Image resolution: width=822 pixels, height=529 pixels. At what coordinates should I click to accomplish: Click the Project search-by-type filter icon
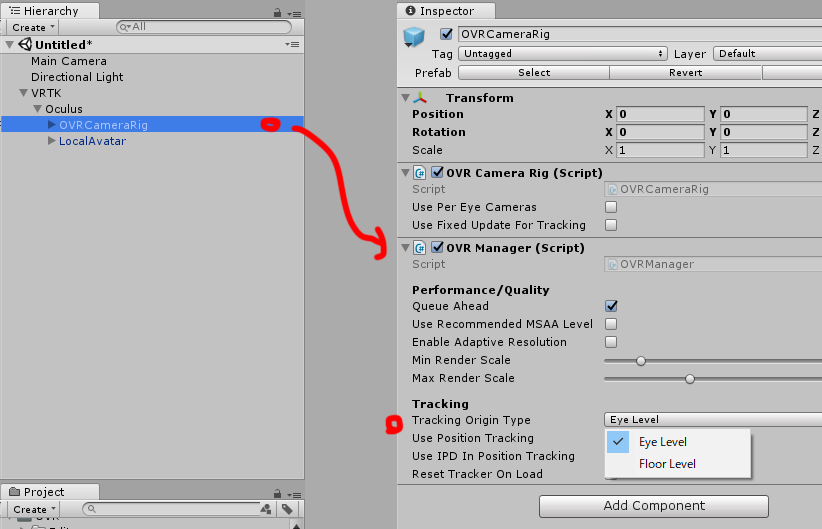click(266, 509)
